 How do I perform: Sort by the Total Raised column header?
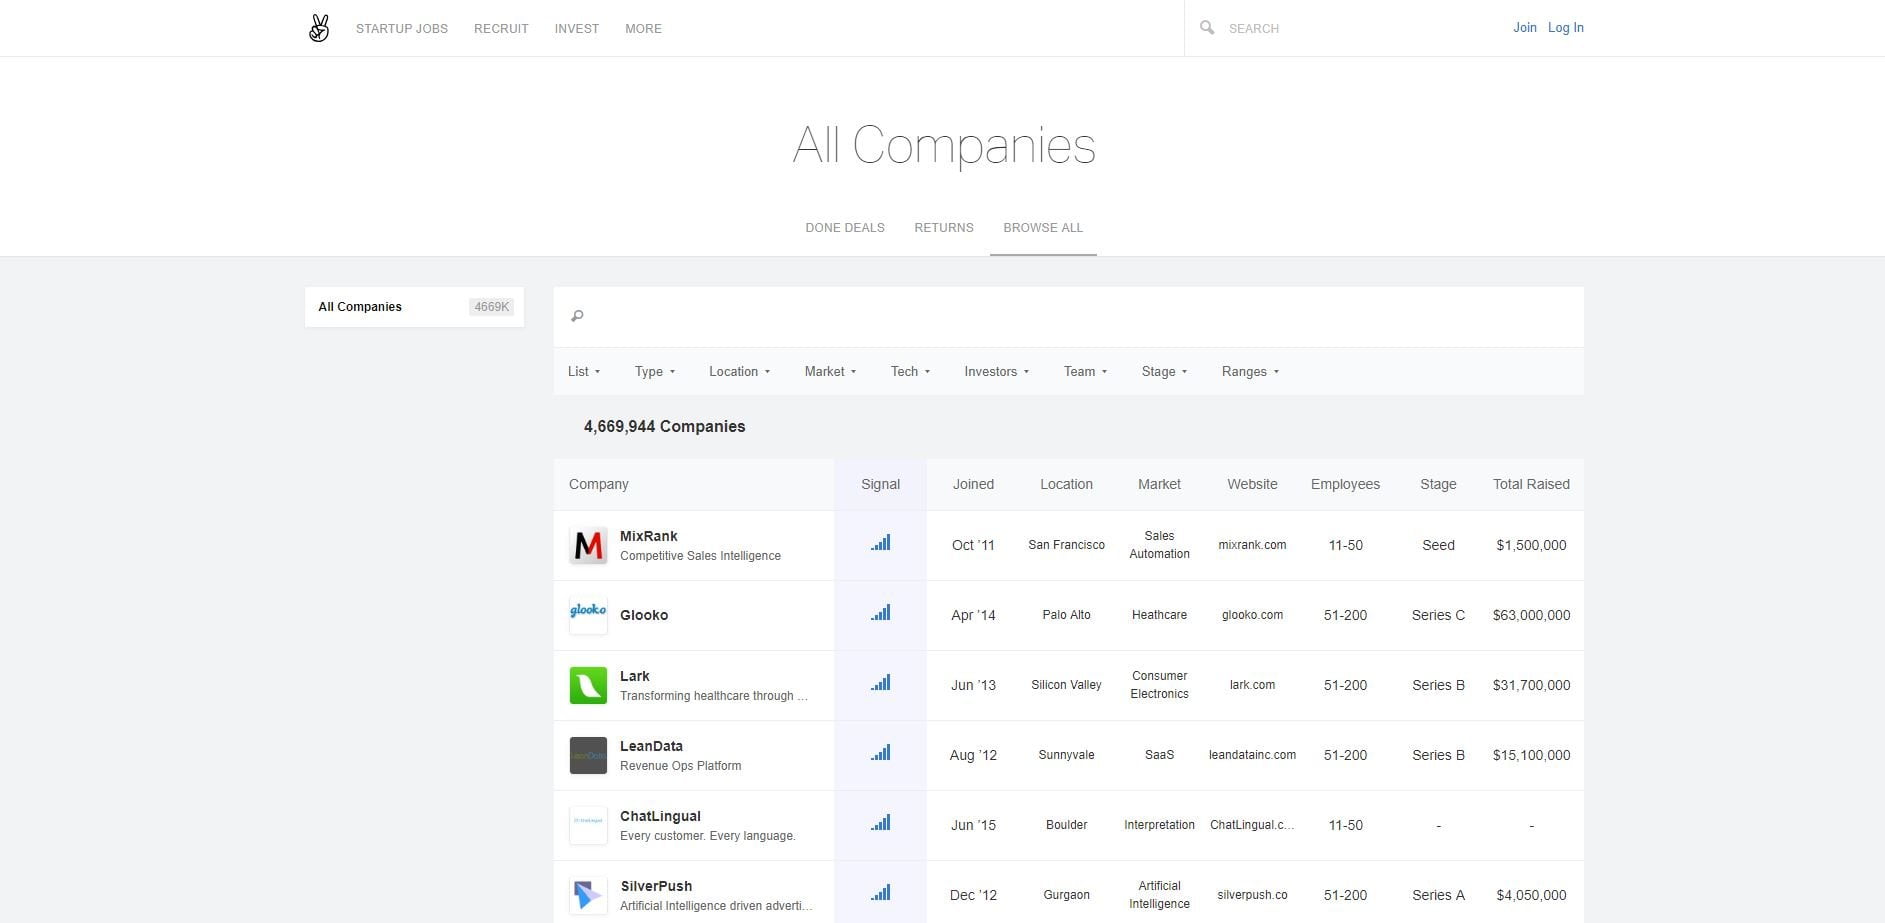coord(1531,484)
